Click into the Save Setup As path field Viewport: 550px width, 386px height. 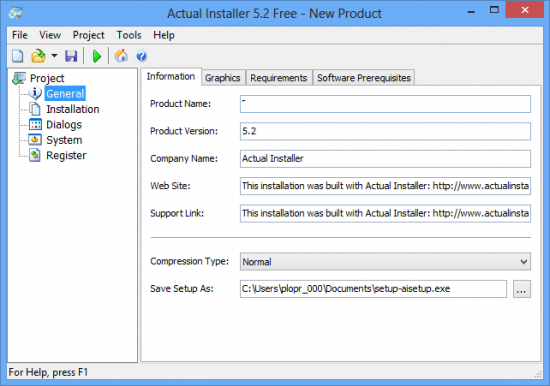click(373, 289)
